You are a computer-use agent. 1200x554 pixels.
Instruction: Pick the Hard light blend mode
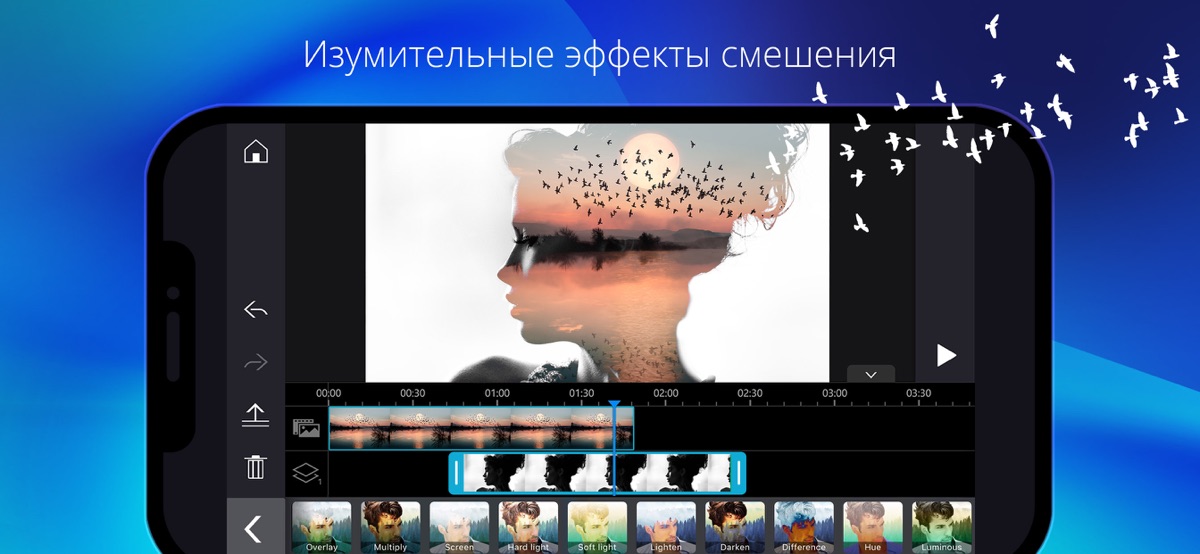(x=528, y=527)
